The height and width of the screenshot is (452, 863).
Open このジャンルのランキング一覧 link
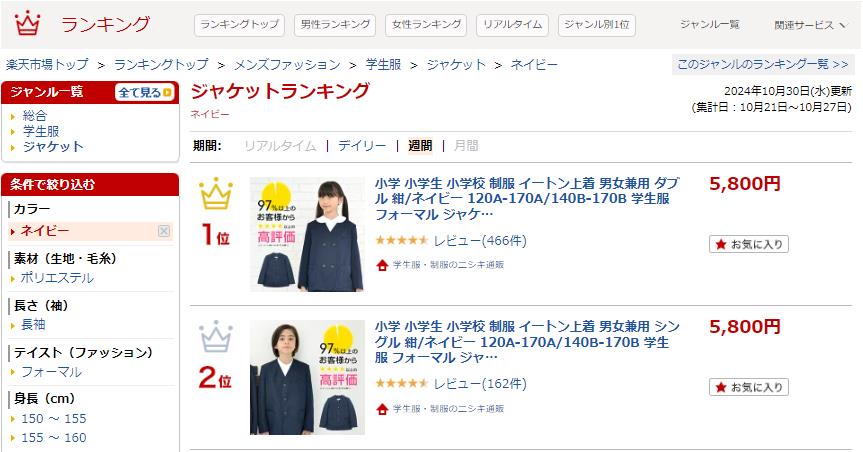tap(763, 64)
